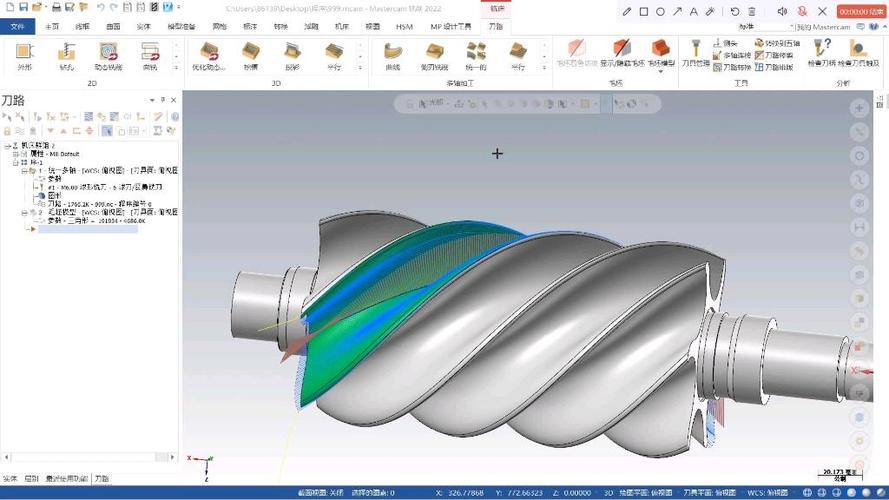Screen dimensions: 889x500
Task: Open the 毛坯模型 dropdown arrow
Action: 660,71
